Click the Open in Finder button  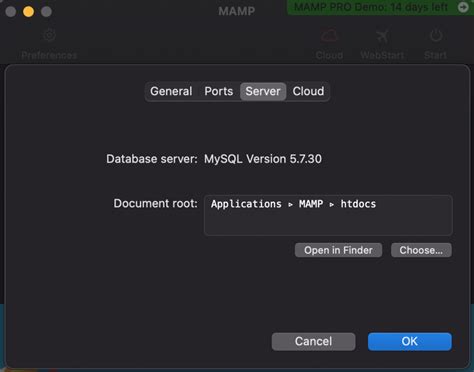tap(338, 250)
